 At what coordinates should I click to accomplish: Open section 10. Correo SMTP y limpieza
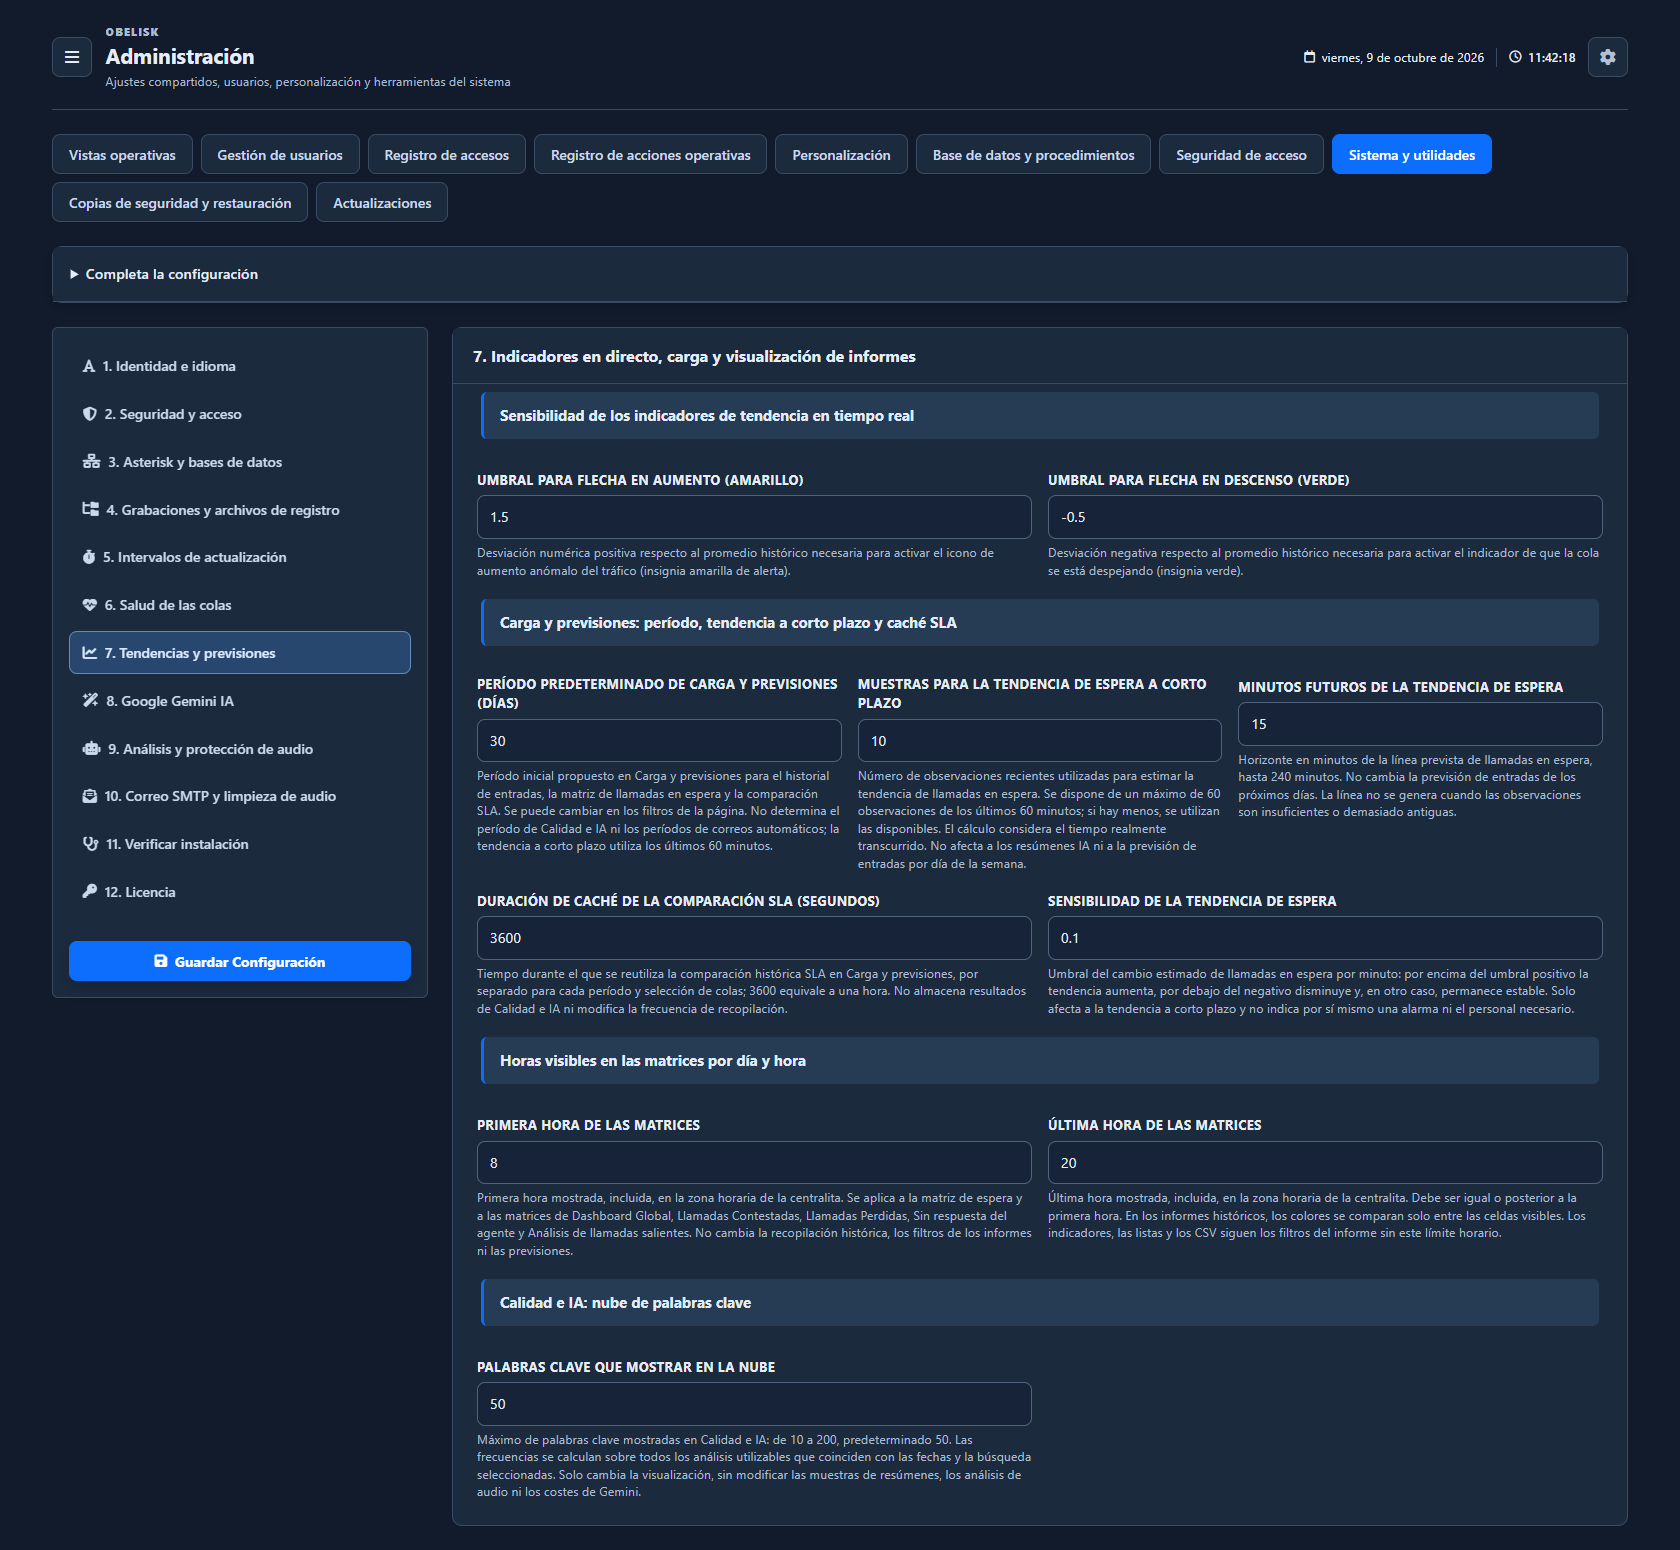[x=240, y=796]
